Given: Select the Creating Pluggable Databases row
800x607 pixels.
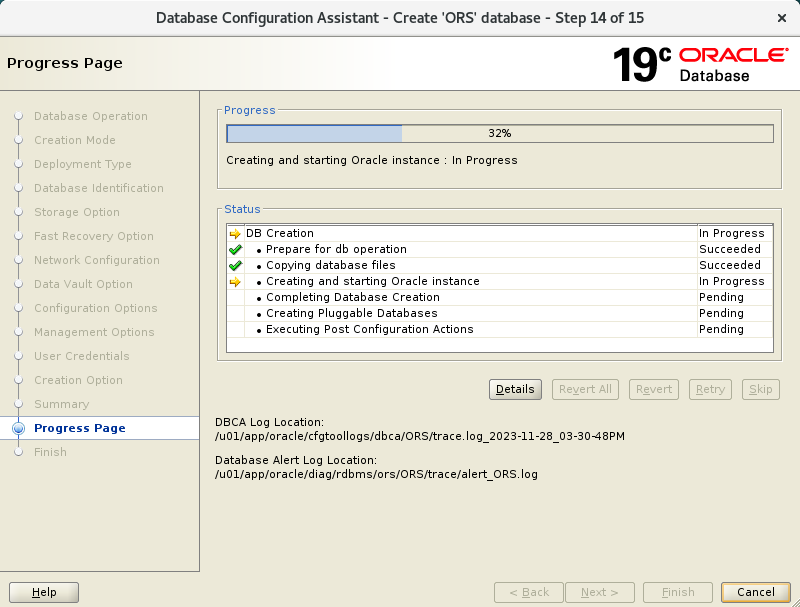Looking at the screenshot, I should (x=500, y=313).
